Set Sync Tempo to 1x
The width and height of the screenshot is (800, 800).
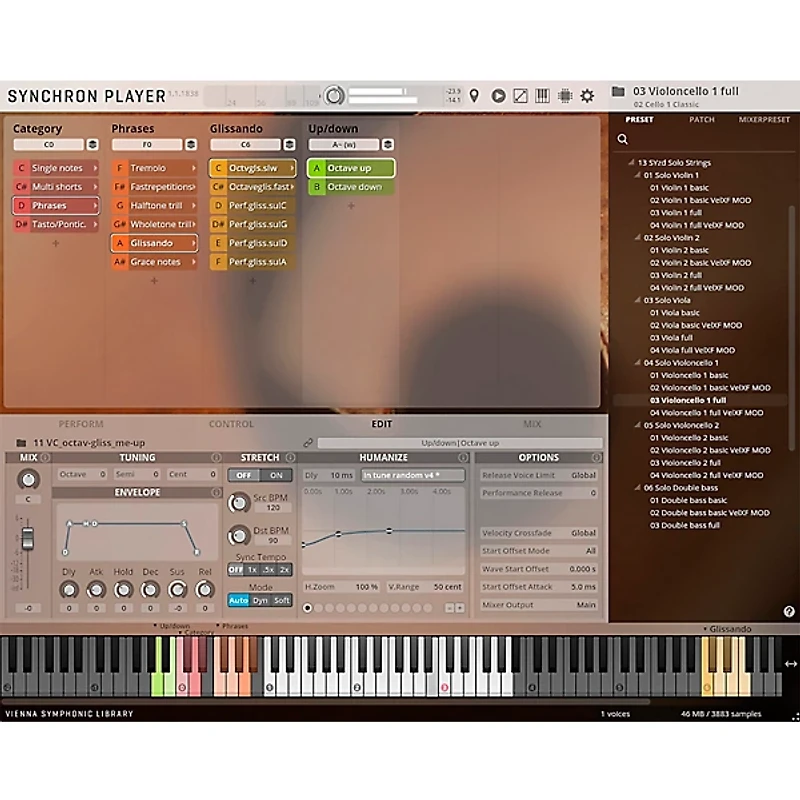coord(252,569)
